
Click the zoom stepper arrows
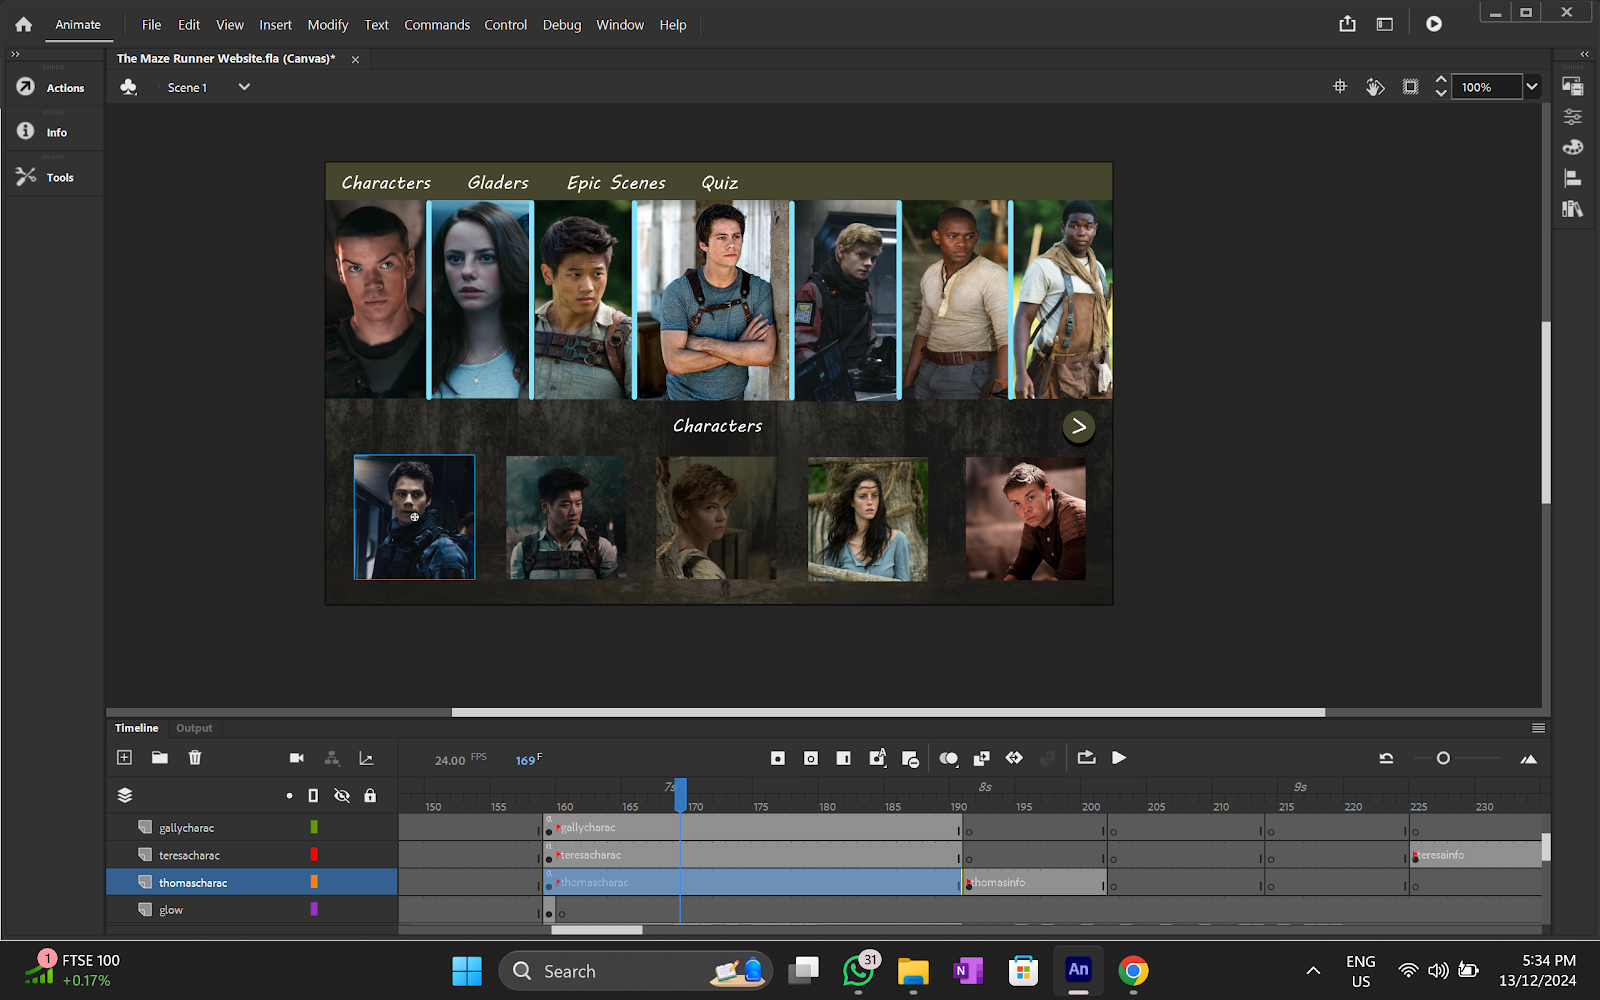(x=1441, y=87)
